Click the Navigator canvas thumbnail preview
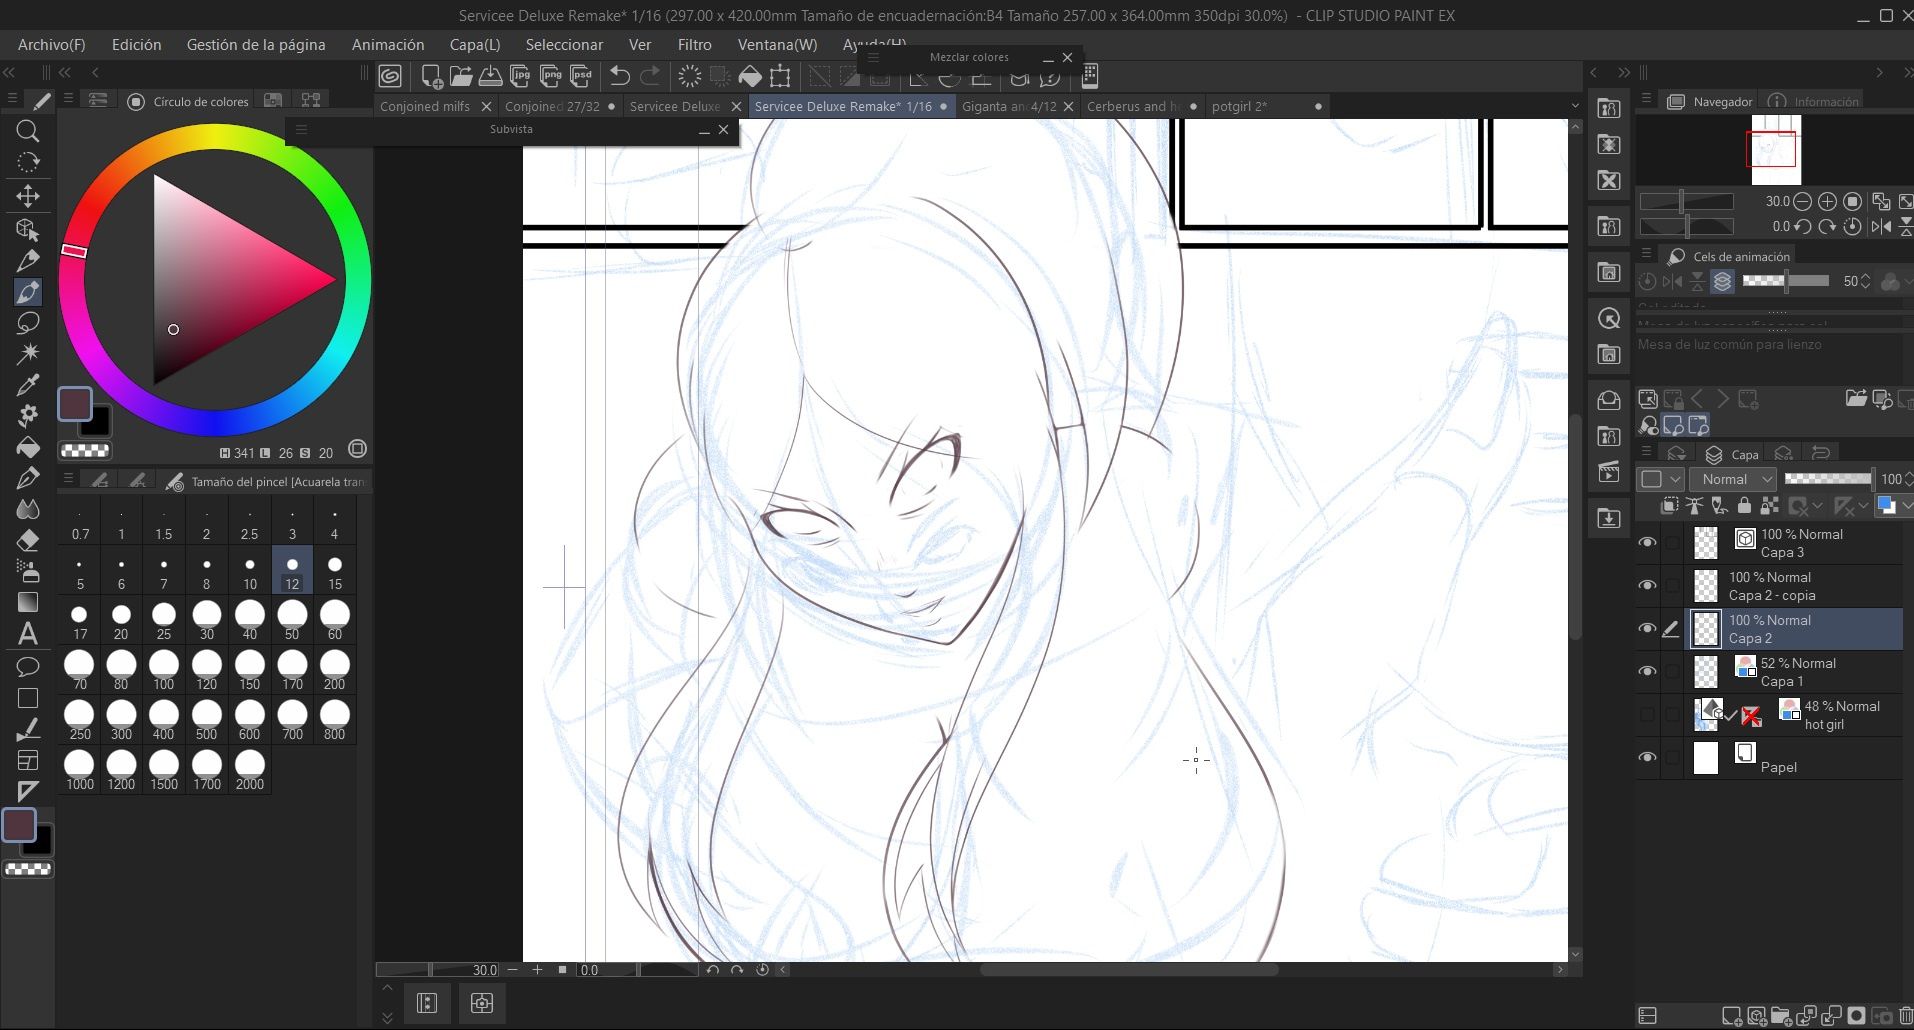This screenshot has width=1914, height=1030. (x=1776, y=149)
